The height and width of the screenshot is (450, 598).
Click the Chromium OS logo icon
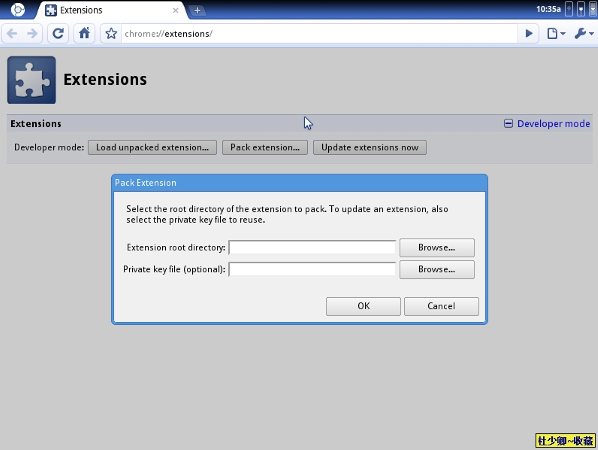pos(18,10)
